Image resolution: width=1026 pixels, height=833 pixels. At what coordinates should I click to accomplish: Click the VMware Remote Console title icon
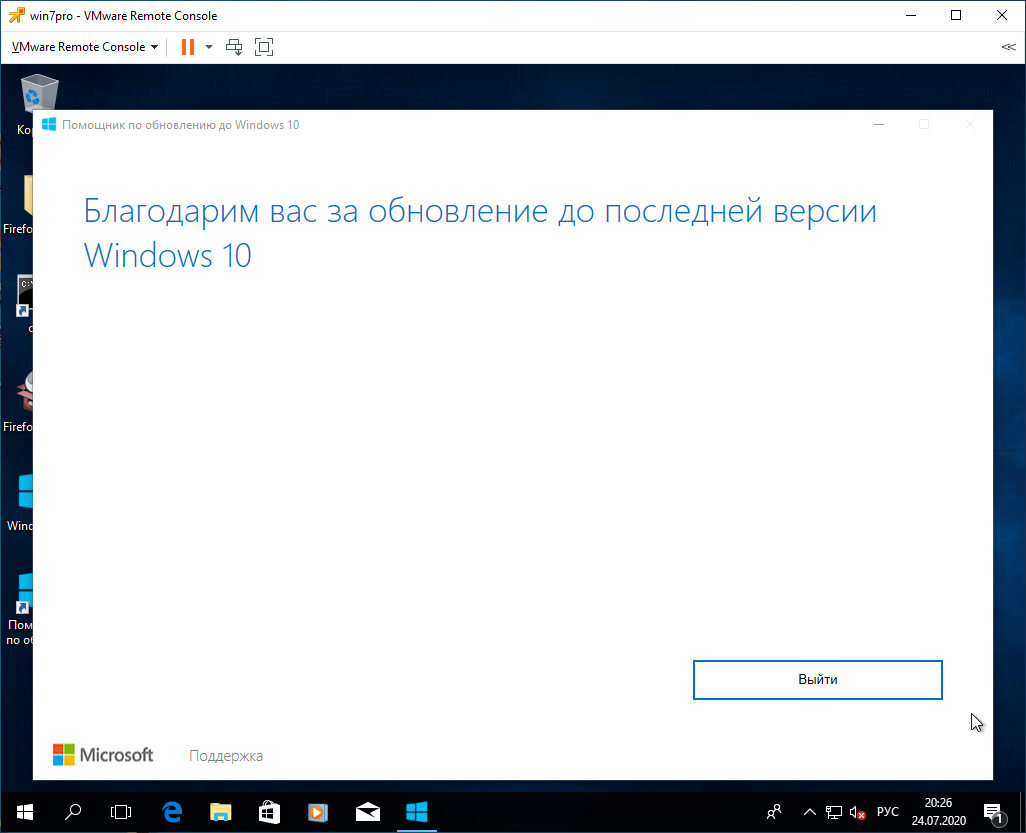coord(16,15)
